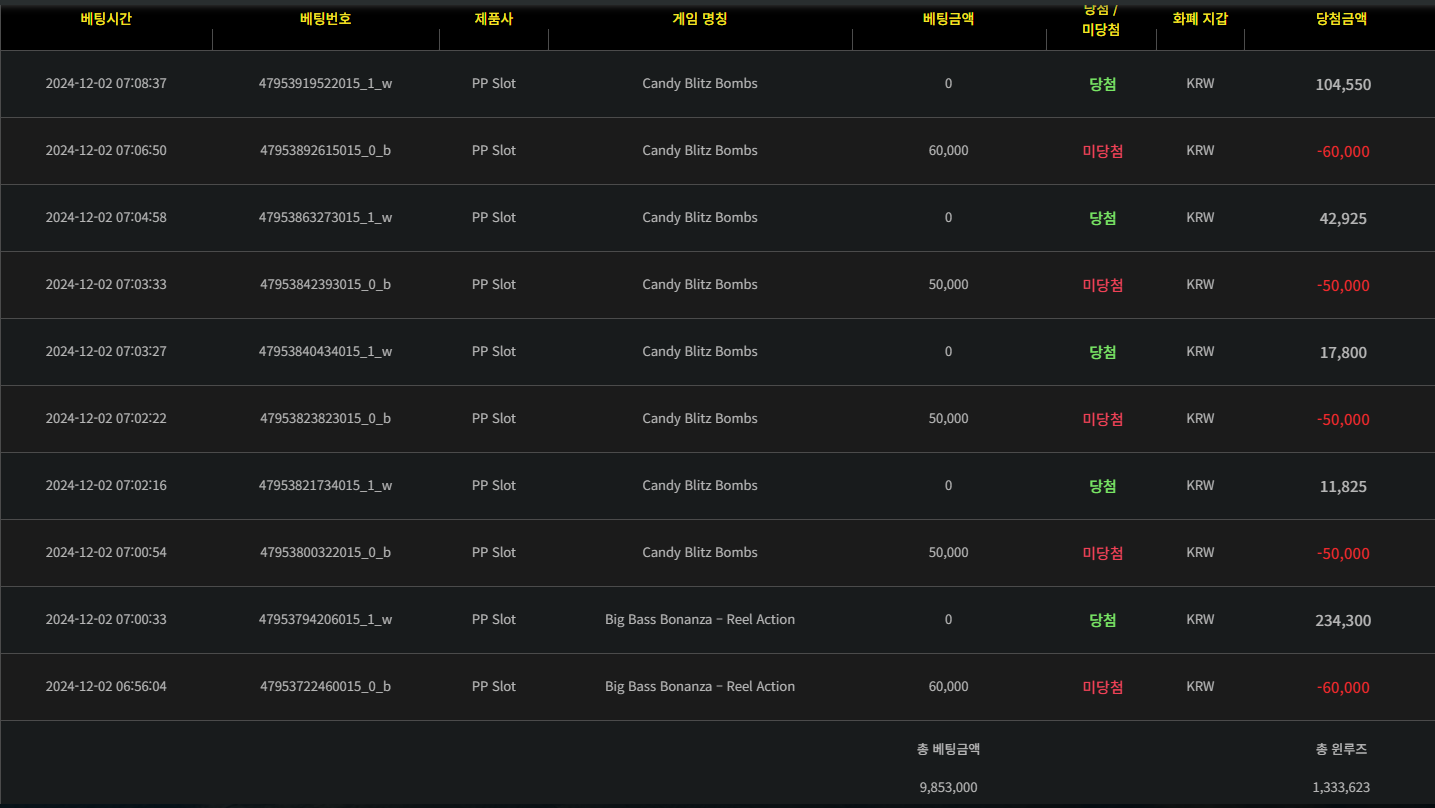The height and width of the screenshot is (808, 1435).
Task: Click 당첨 status in the 07:00:33 row
Action: click(x=1102, y=620)
